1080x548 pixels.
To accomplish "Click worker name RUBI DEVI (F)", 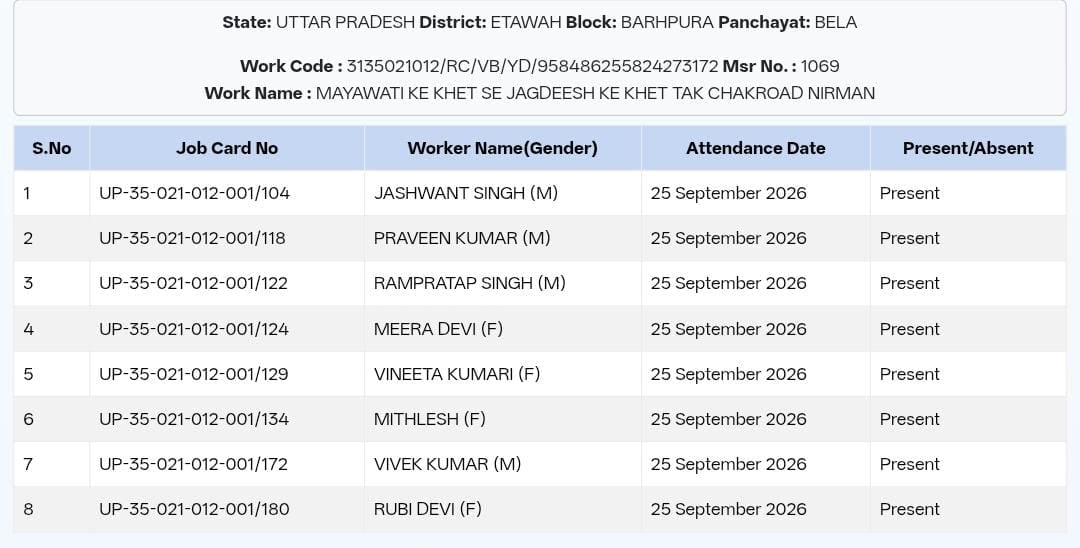I will (428, 509).
